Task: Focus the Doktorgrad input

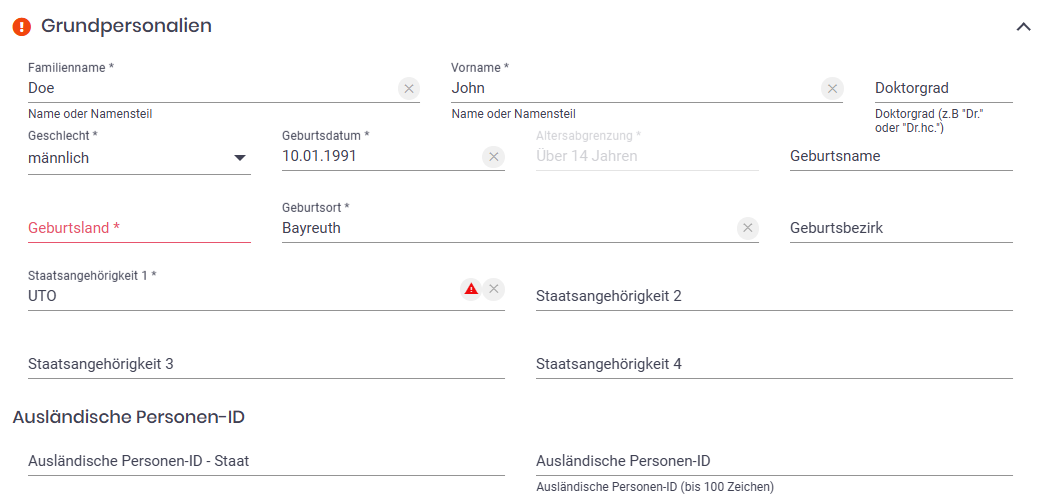Action: [x=942, y=89]
